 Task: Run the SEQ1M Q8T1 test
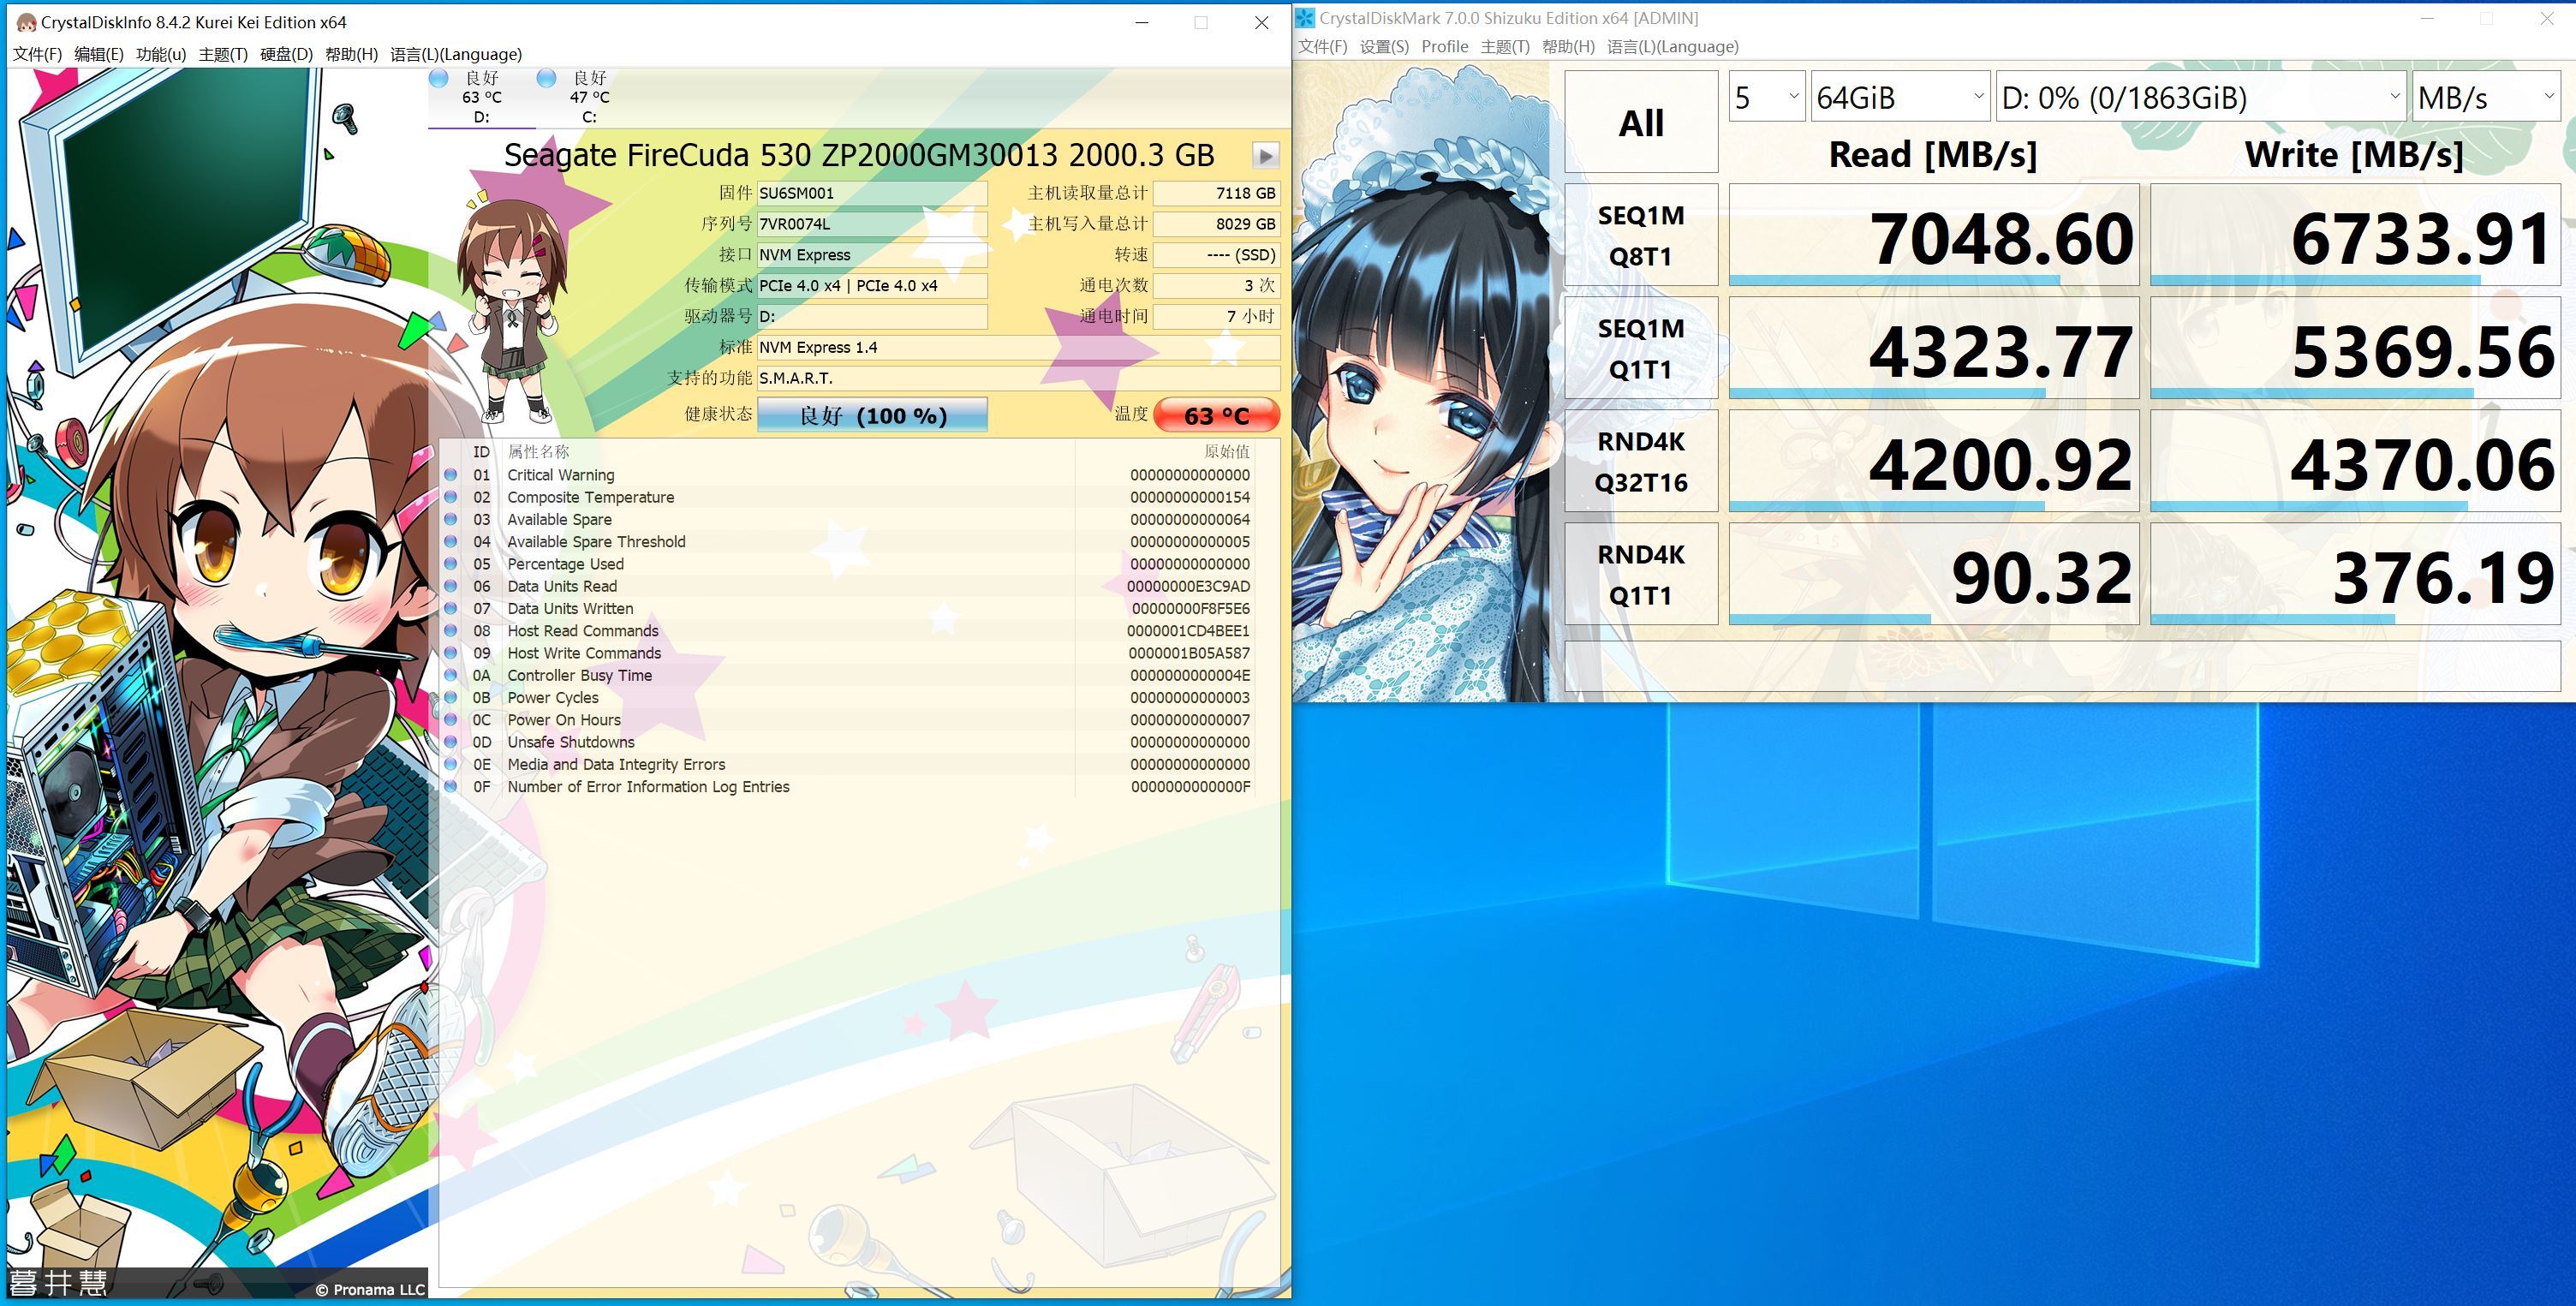(x=1640, y=235)
